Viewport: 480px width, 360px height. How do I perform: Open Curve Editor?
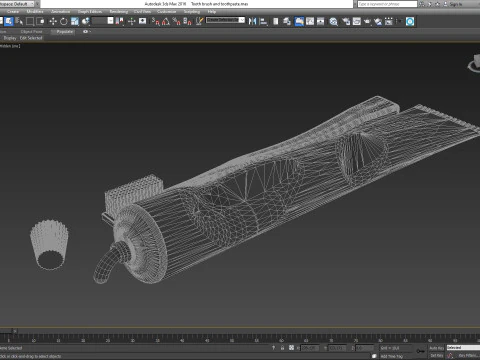coord(310,21)
